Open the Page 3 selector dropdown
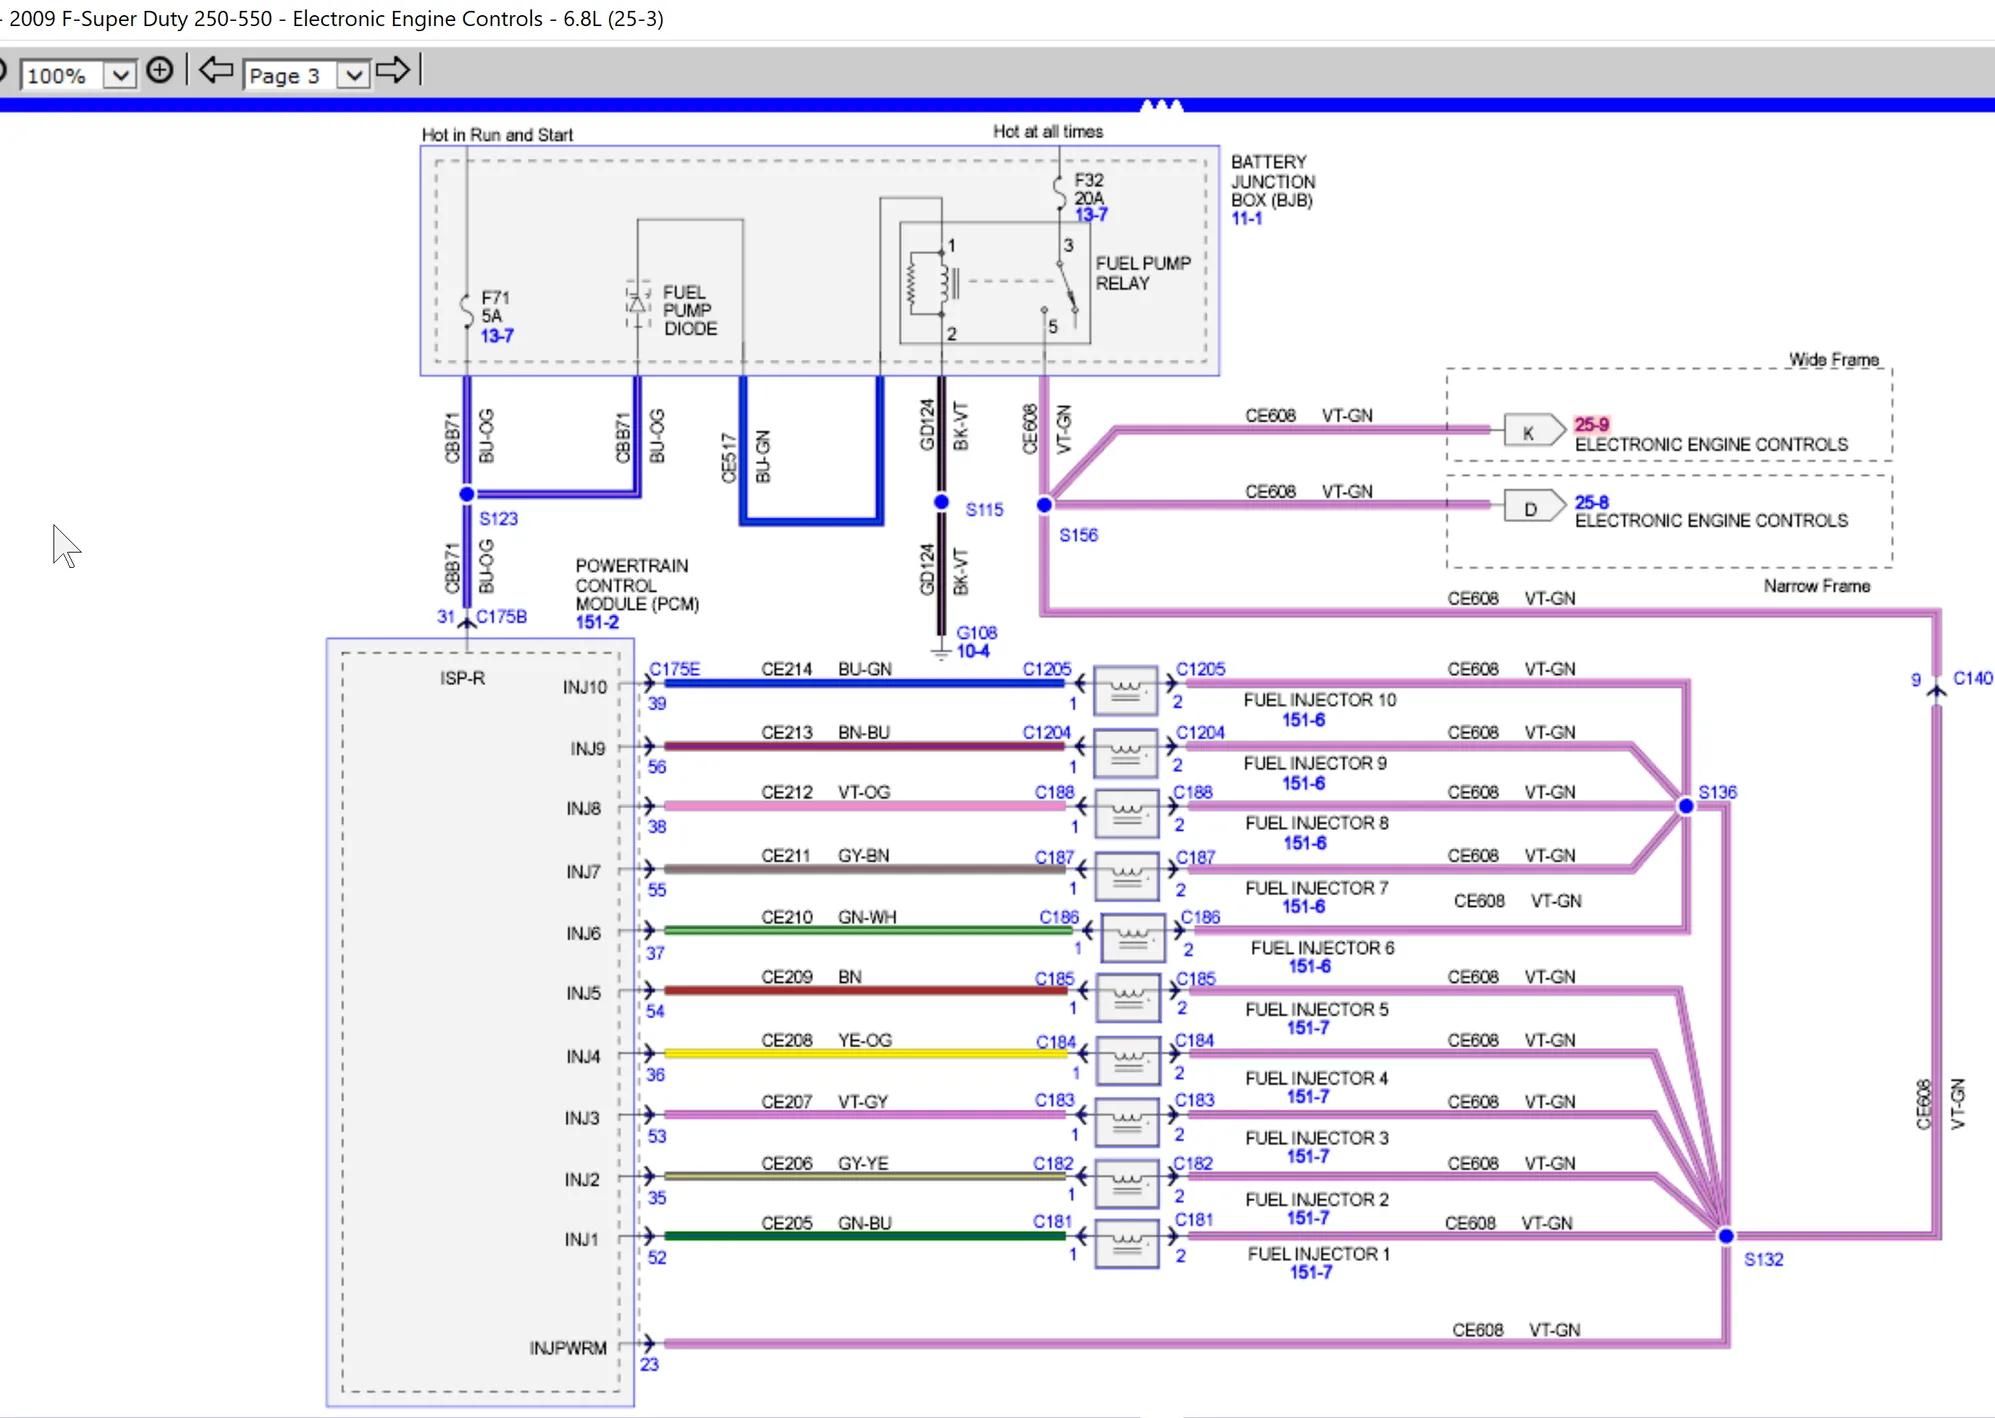The height and width of the screenshot is (1418, 1995). click(x=353, y=75)
